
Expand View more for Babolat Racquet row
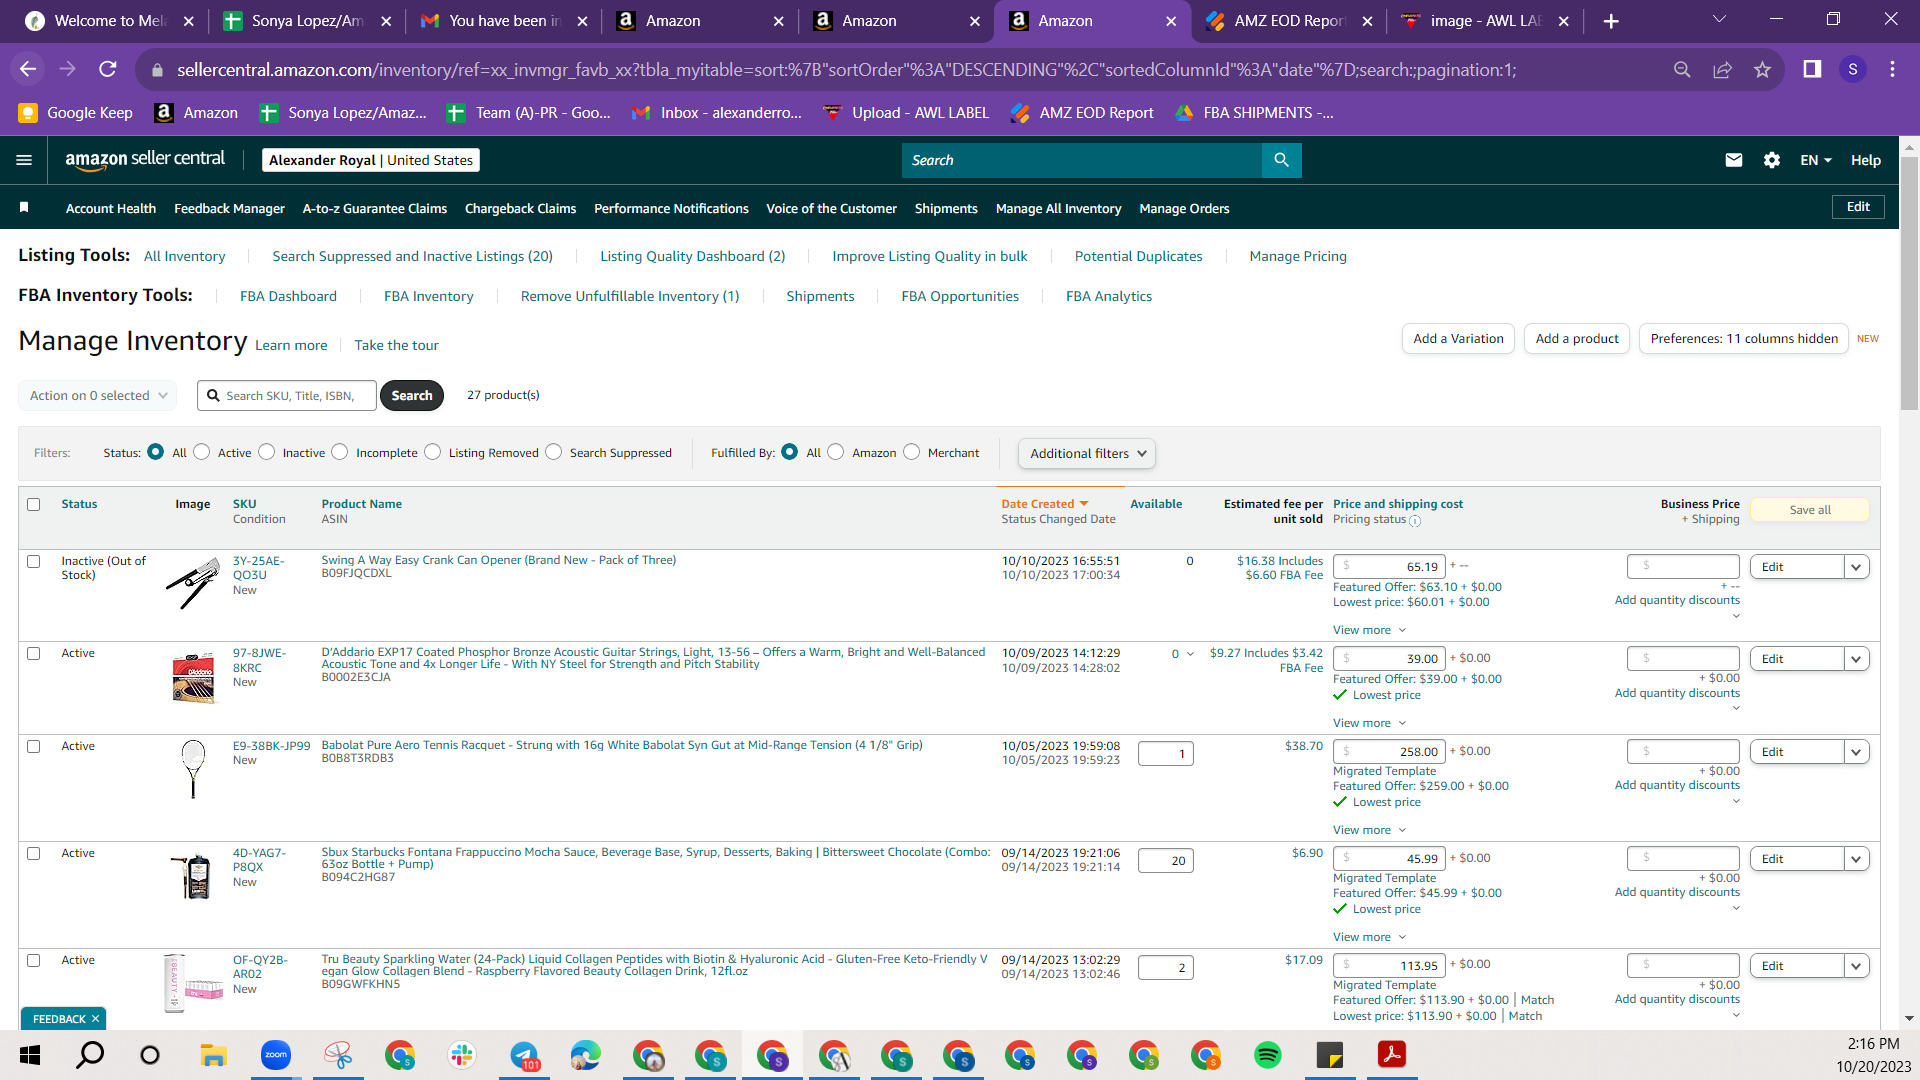(1369, 830)
